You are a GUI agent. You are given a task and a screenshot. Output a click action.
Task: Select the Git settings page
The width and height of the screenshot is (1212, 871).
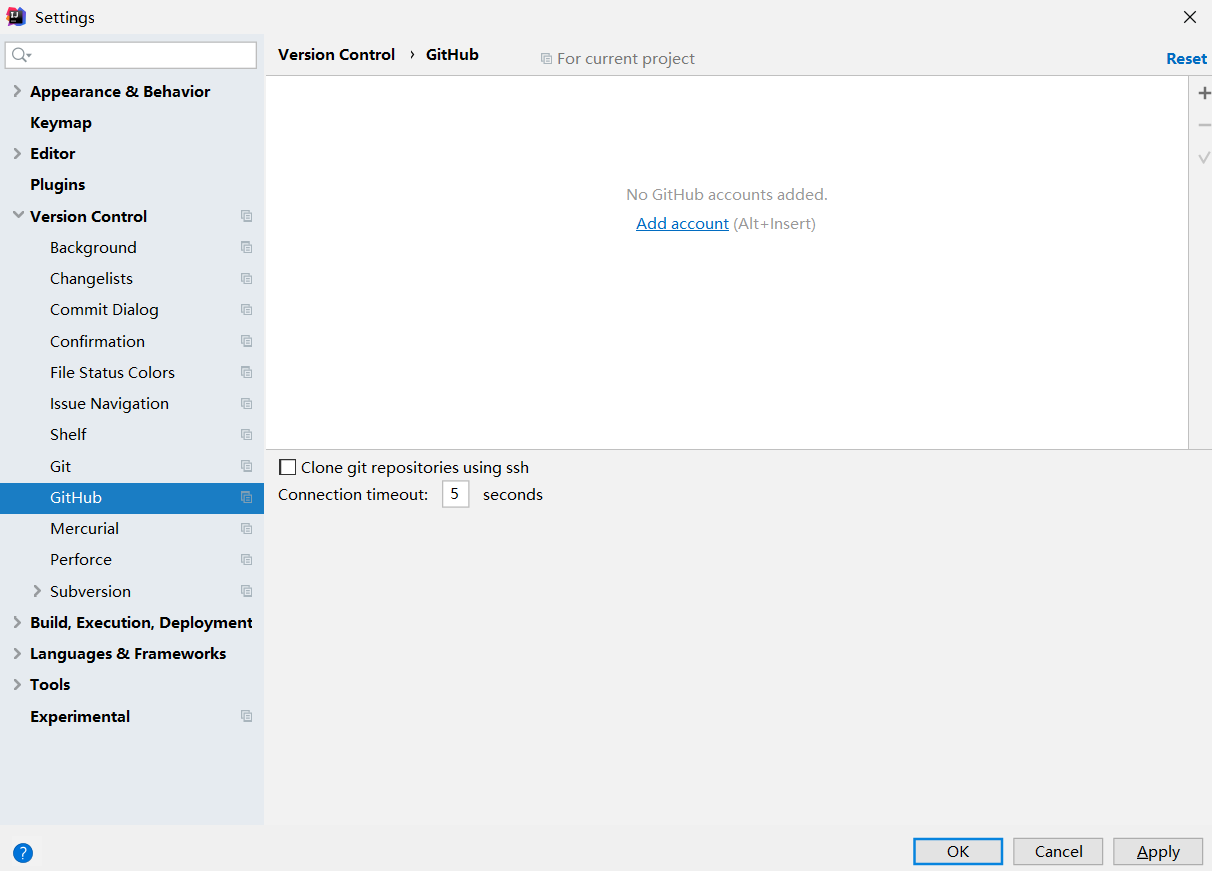61,466
